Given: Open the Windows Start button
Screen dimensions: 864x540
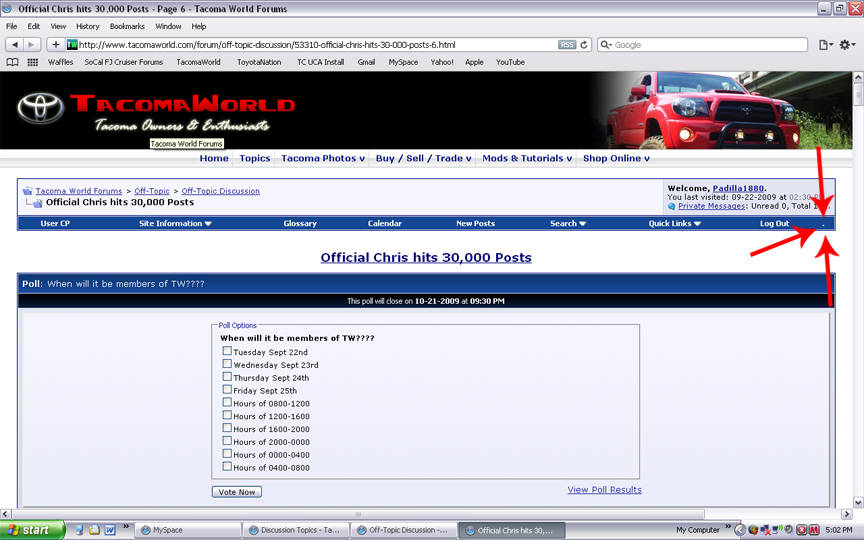Looking at the screenshot, I should 31,530.
